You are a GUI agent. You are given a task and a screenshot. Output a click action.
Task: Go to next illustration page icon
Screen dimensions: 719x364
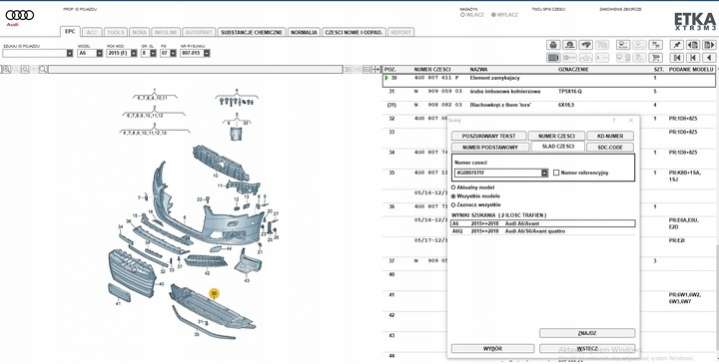click(709, 45)
